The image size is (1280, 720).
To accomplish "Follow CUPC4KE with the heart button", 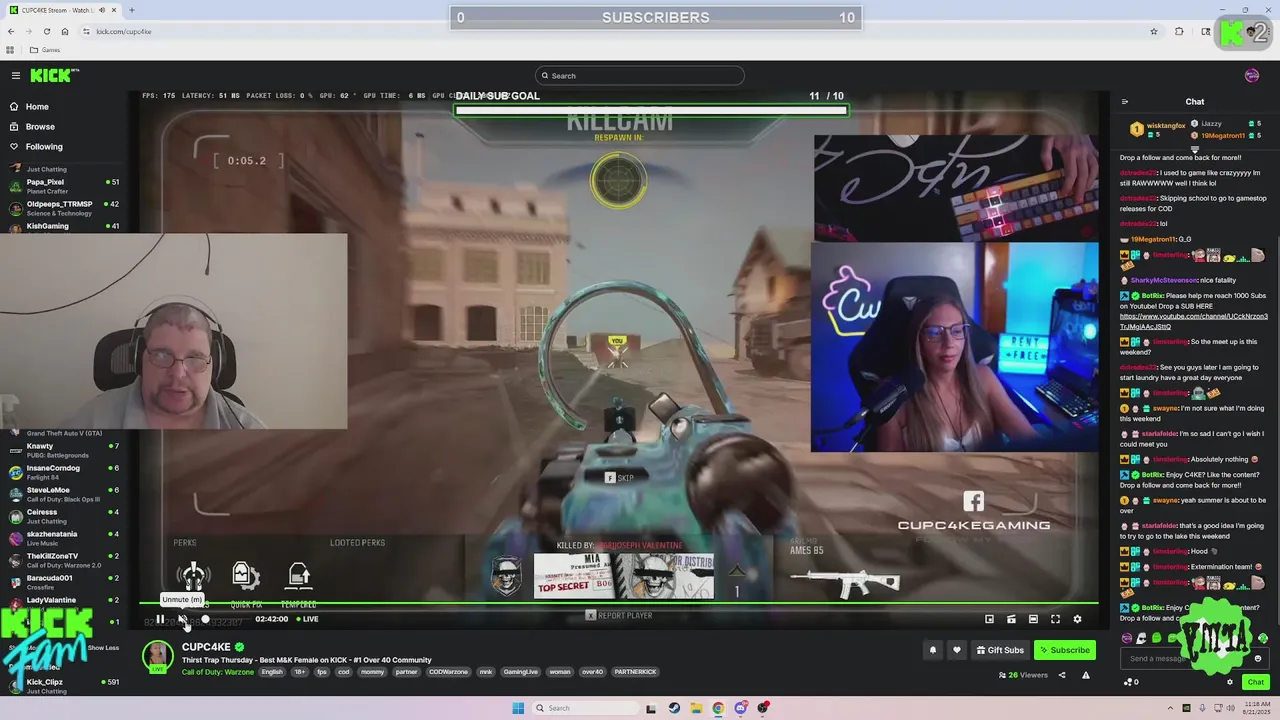I will 957,650.
